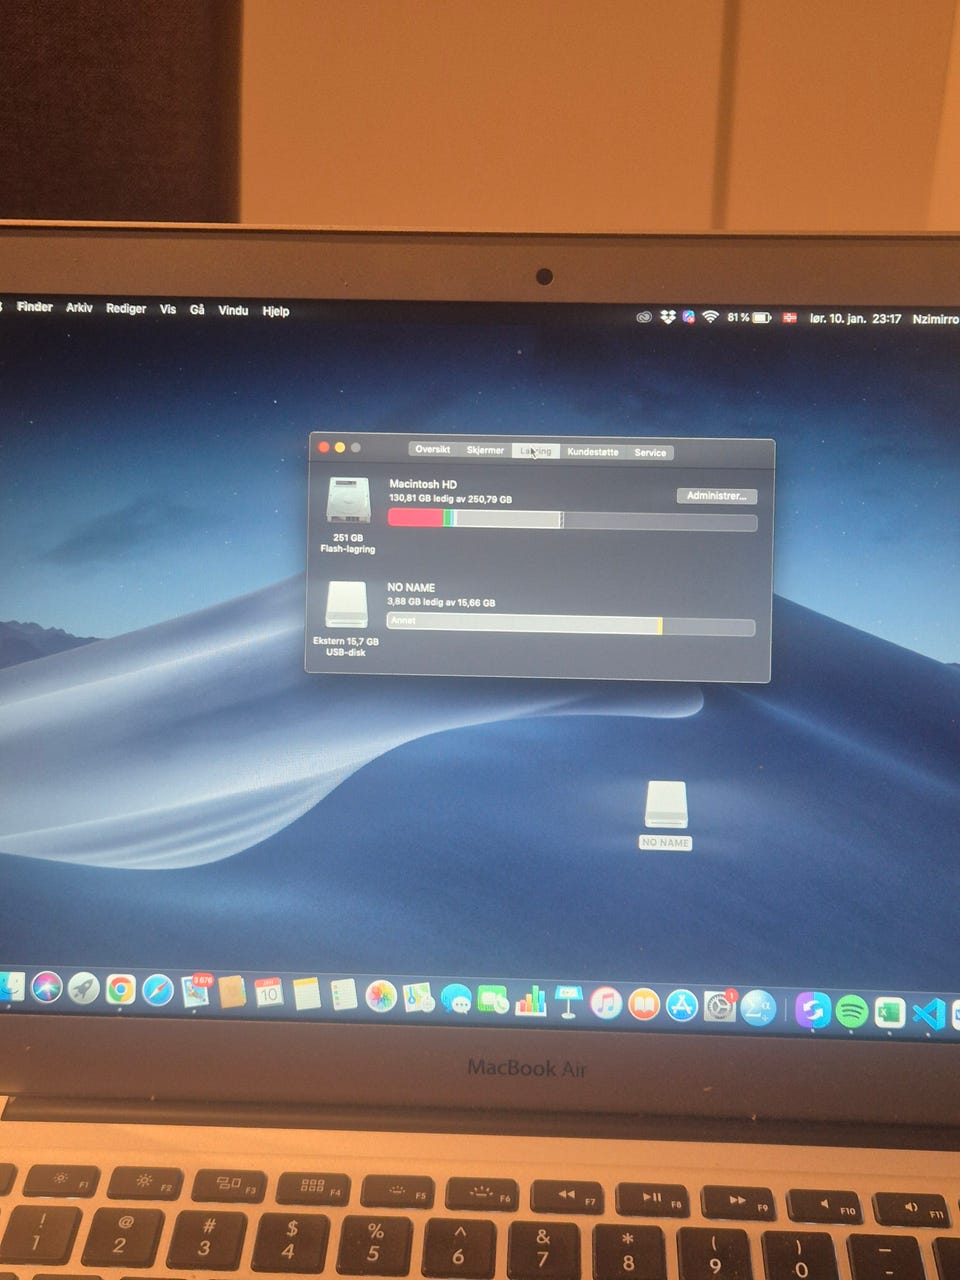Switch to the Kundestøtte tab

[593, 452]
